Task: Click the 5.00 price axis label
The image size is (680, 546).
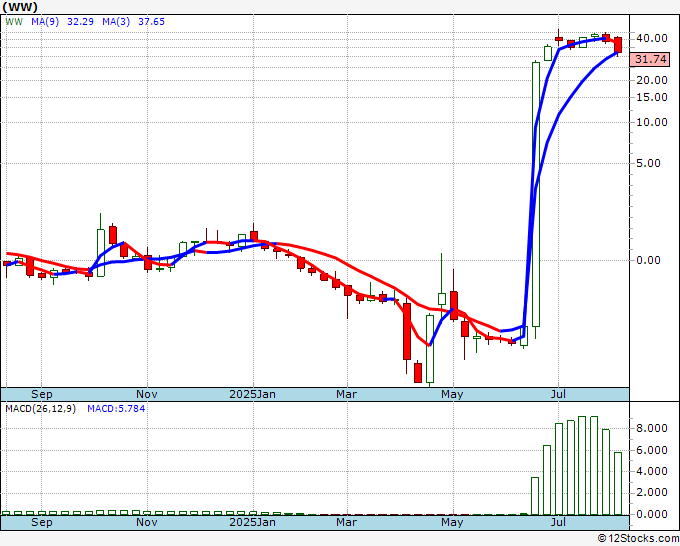Action: pos(648,163)
